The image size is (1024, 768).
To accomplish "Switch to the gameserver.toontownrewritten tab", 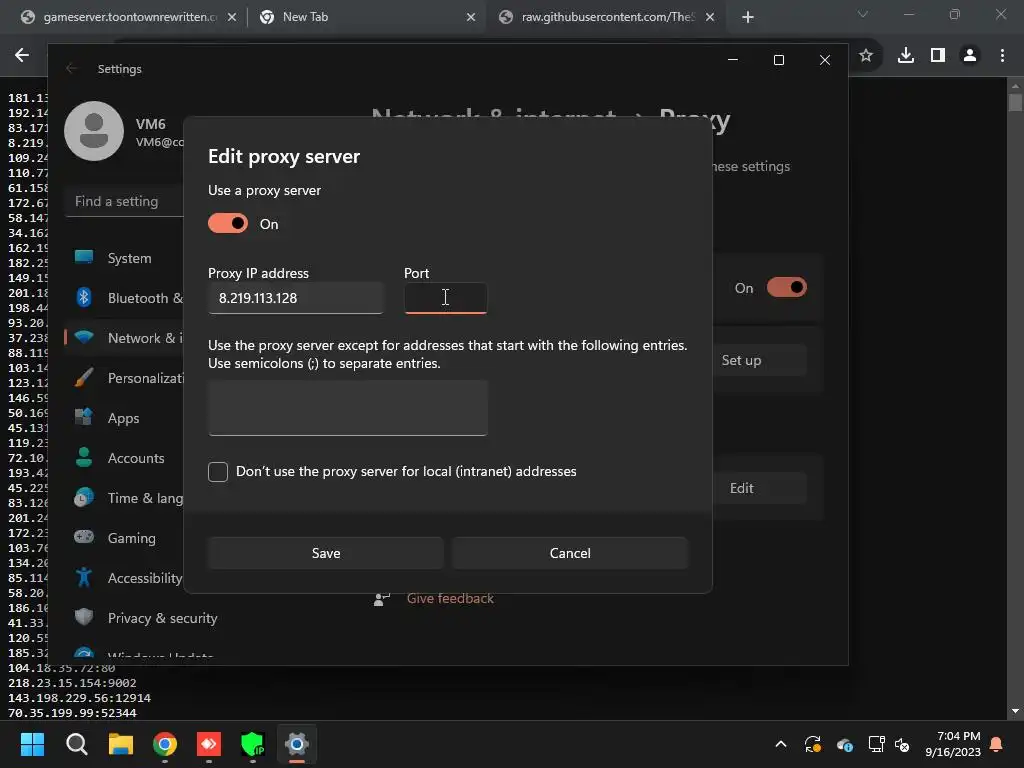I will tap(130, 17).
